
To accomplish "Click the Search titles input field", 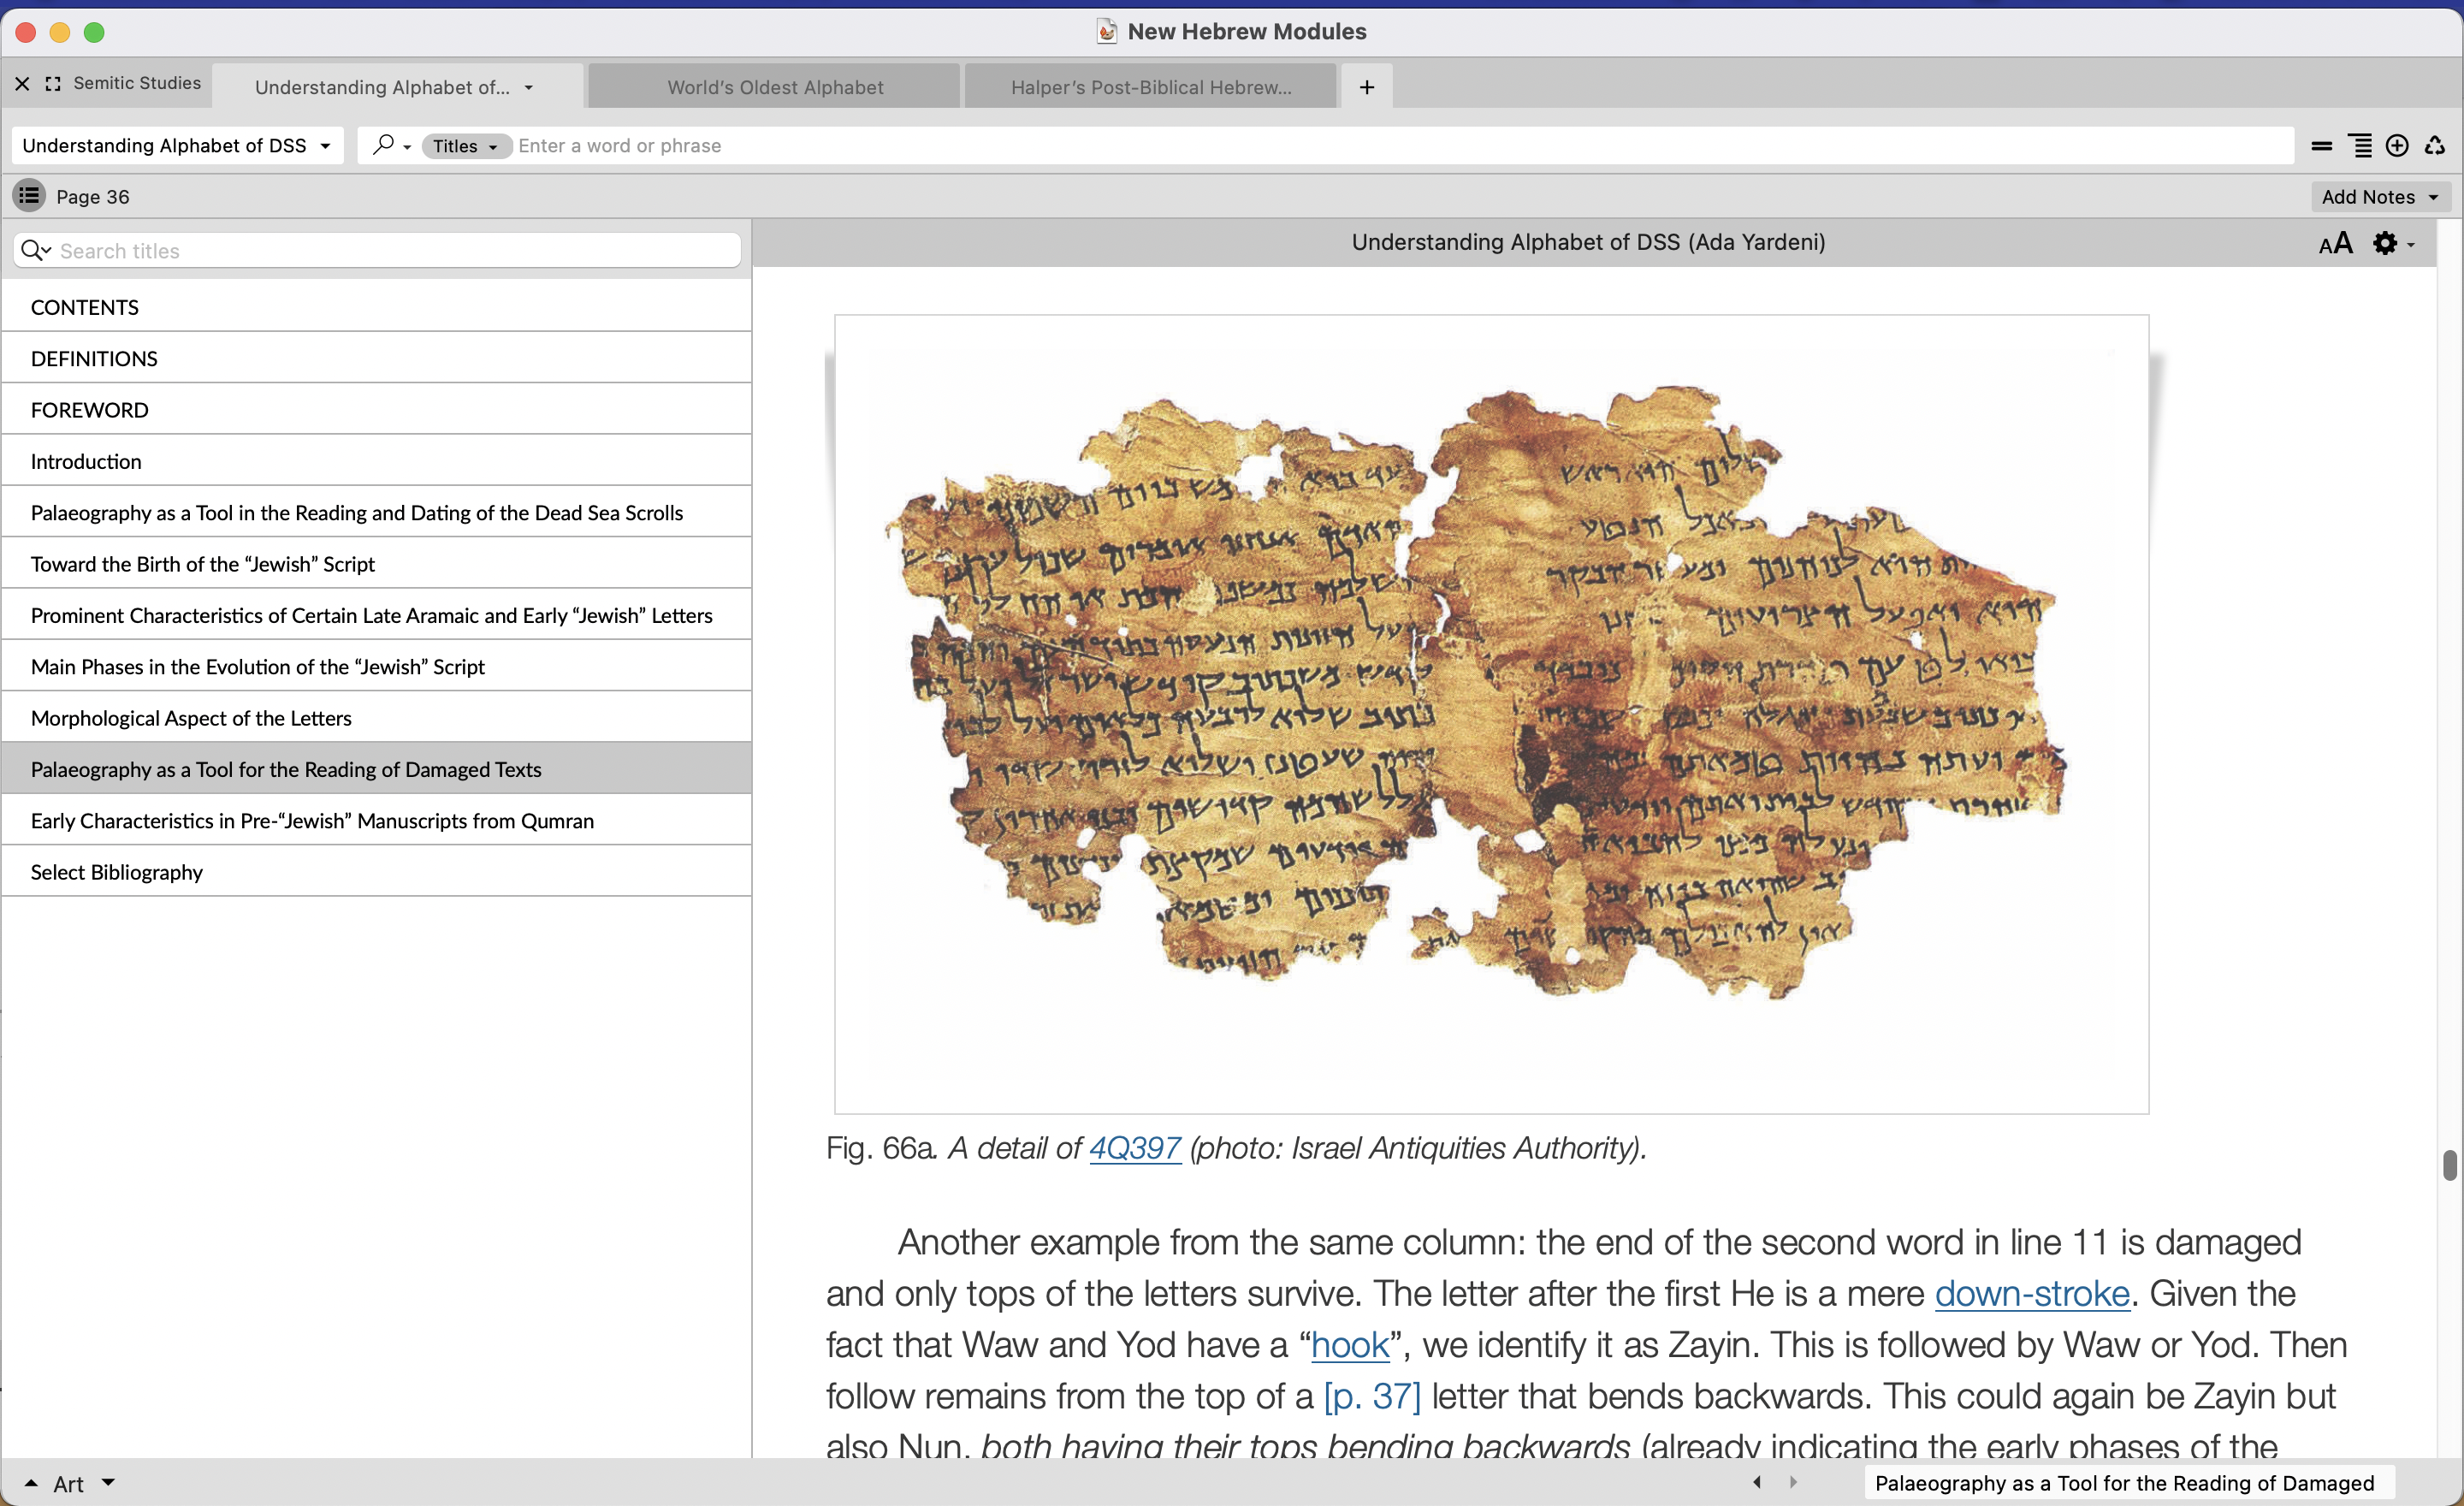I will (390, 251).
